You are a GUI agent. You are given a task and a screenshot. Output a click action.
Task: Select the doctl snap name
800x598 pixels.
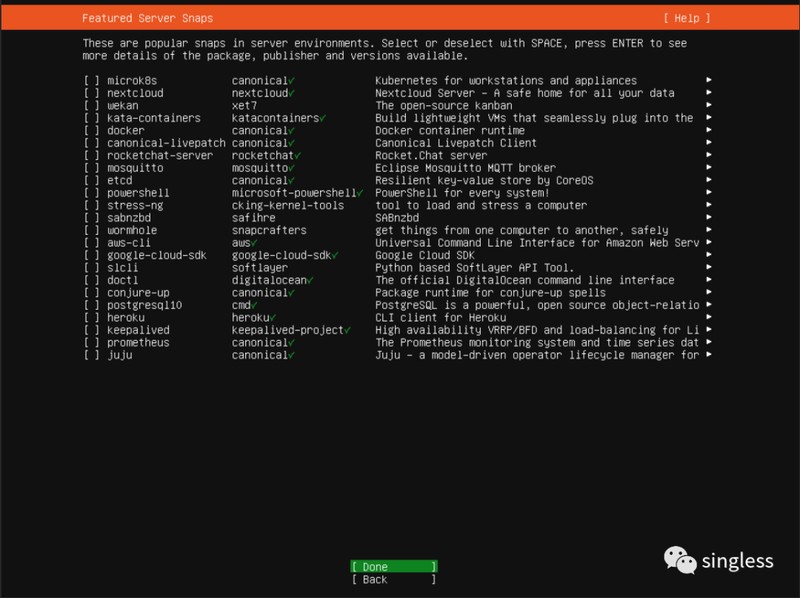pos(122,280)
